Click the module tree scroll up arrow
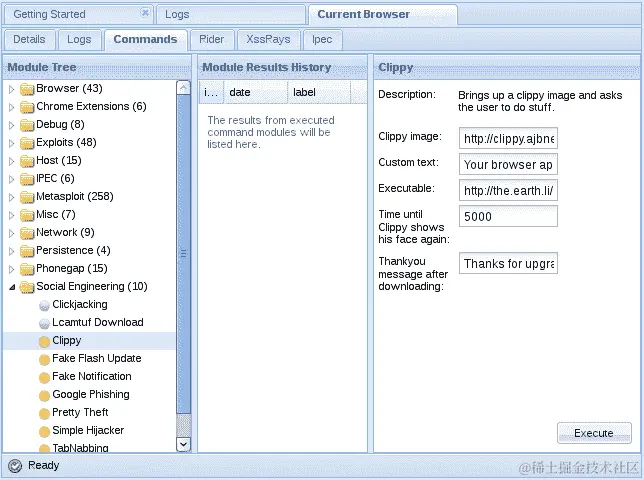 click(183, 87)
